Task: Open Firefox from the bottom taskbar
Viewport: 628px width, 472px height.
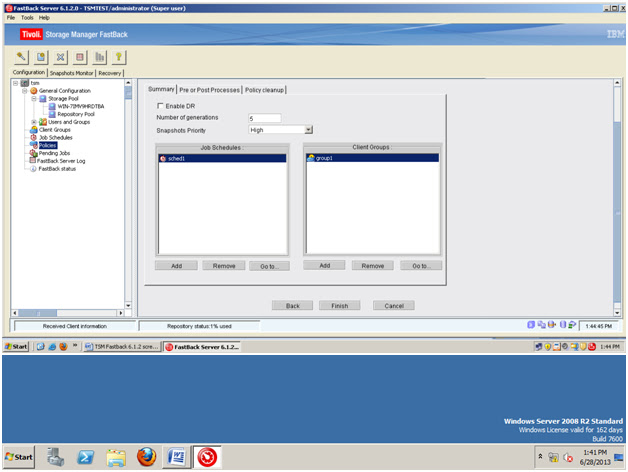Action: pyautogui.click(x=147, y=457)
